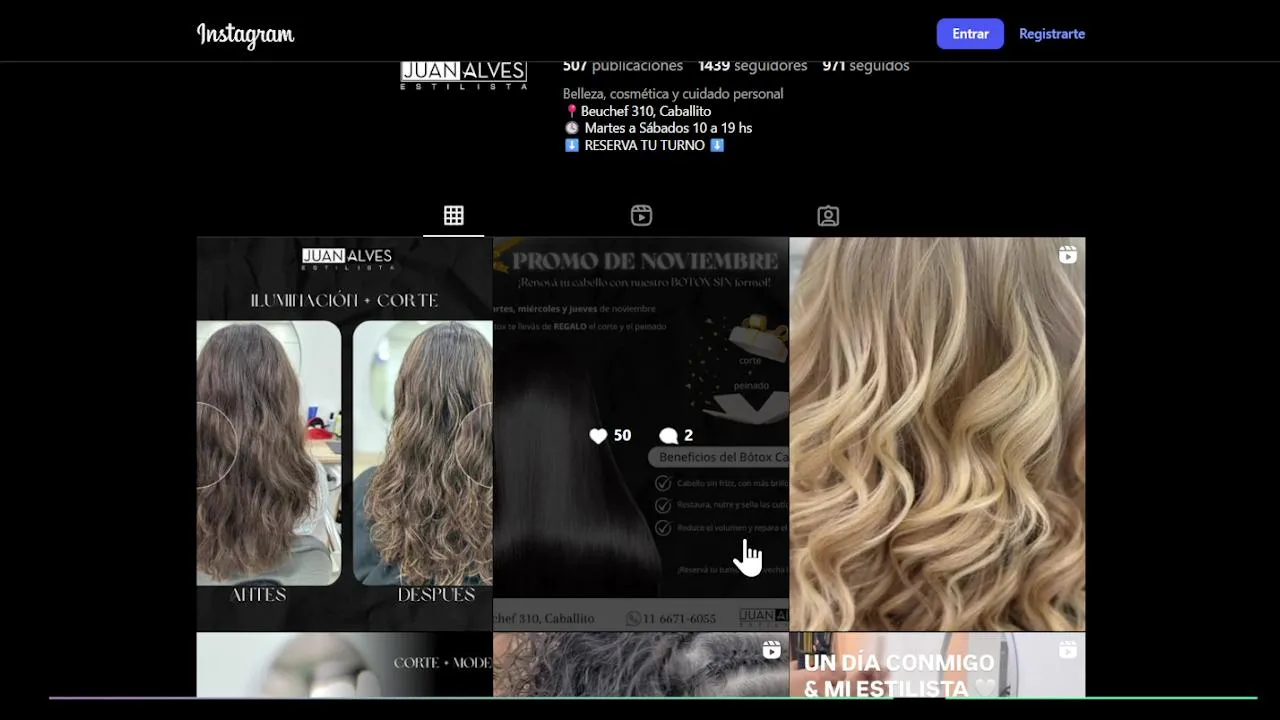Image resolution: width=1280 pixels, height=720 pixels.
Task: Open the curly hair reel thumbnail
Action: tap(641, 665)
